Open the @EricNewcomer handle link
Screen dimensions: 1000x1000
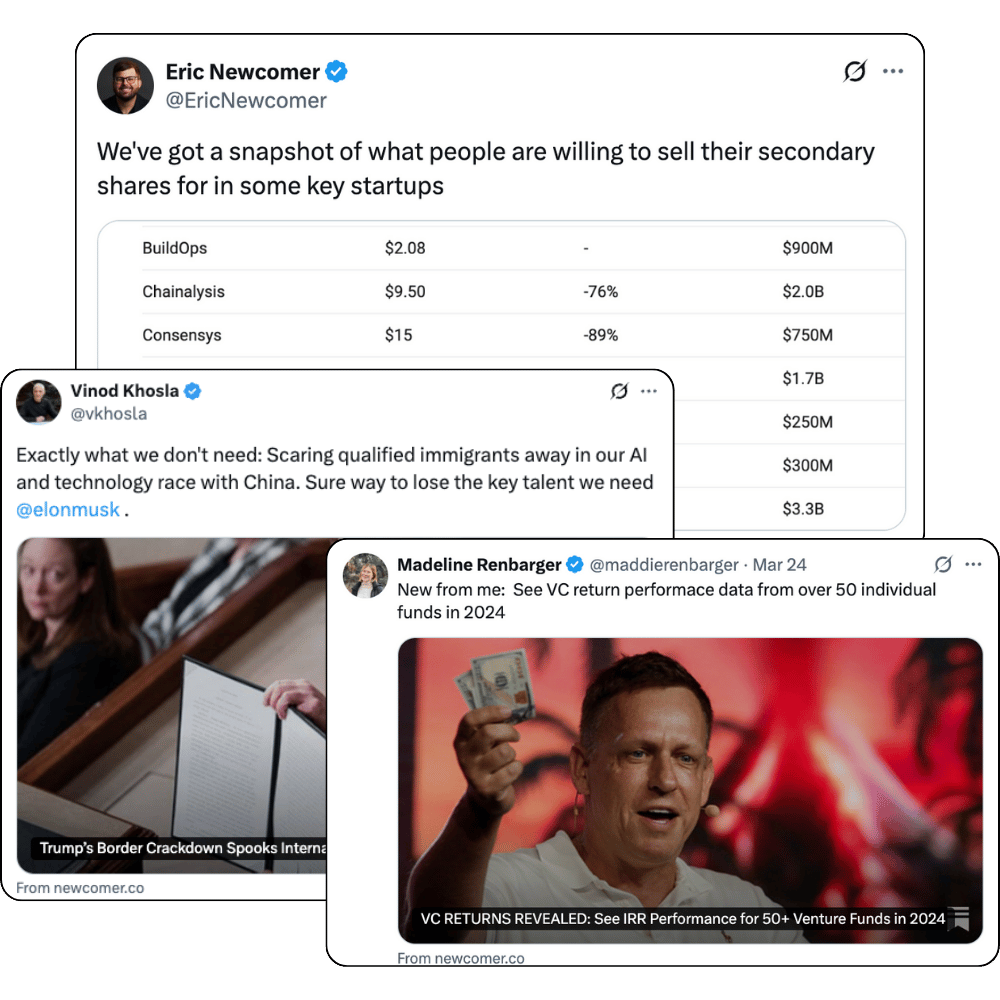tap(246, 101)
